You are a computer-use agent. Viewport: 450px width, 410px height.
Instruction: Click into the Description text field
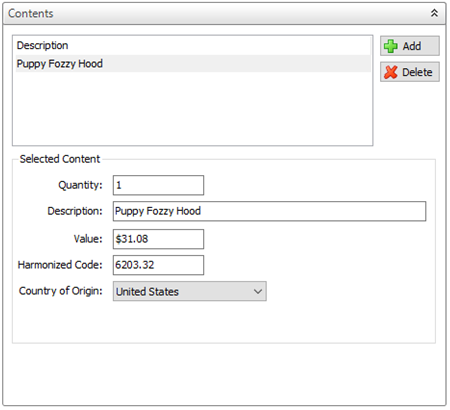click(269, 211)
